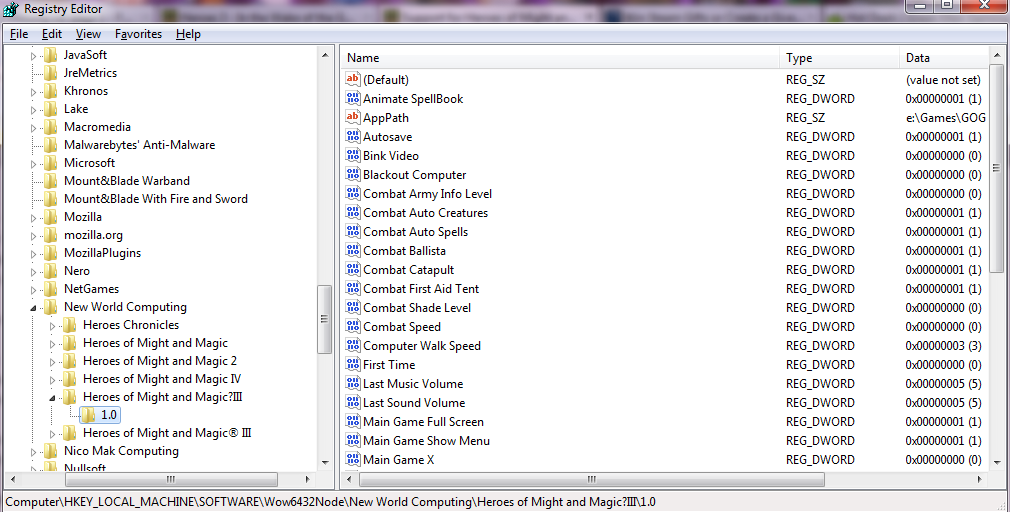Click the Combat Ballista value icon
Screen dimensions: 1010x512
click(x=352, y=251)
